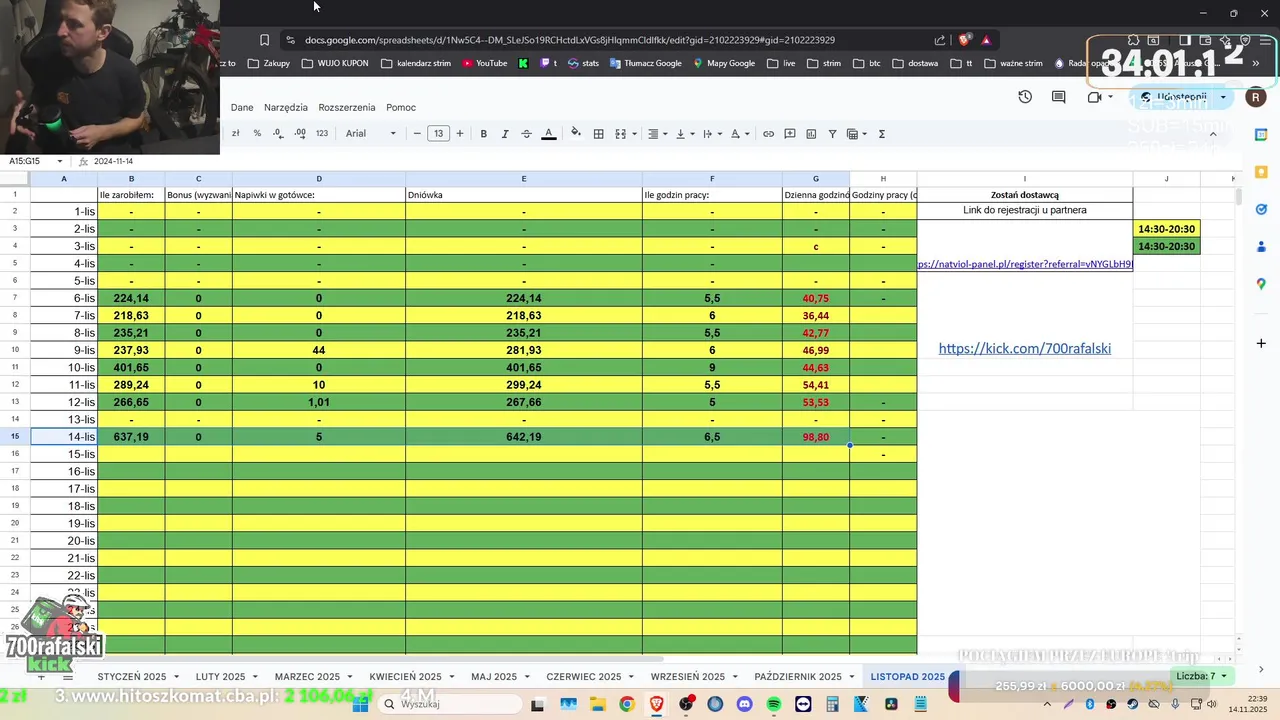The height and width of the screenshot is (720, 1280).
Task: Open the Liczba: 7 summary dropdown
Action: [x=1201, y=676]
